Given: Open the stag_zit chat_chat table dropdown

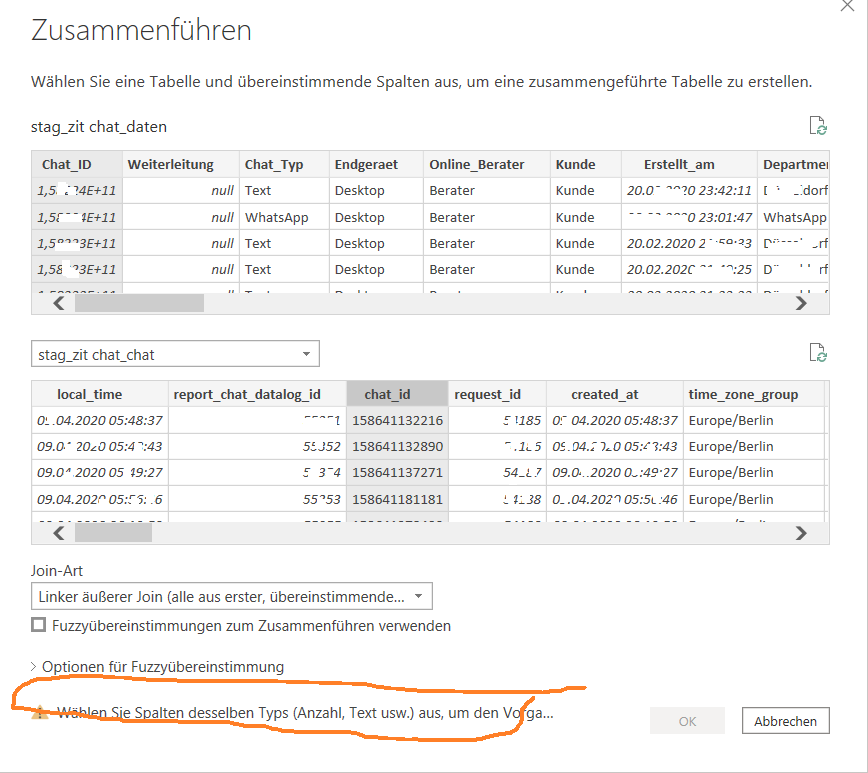Looking at the screenshot, I should (175, 354).
